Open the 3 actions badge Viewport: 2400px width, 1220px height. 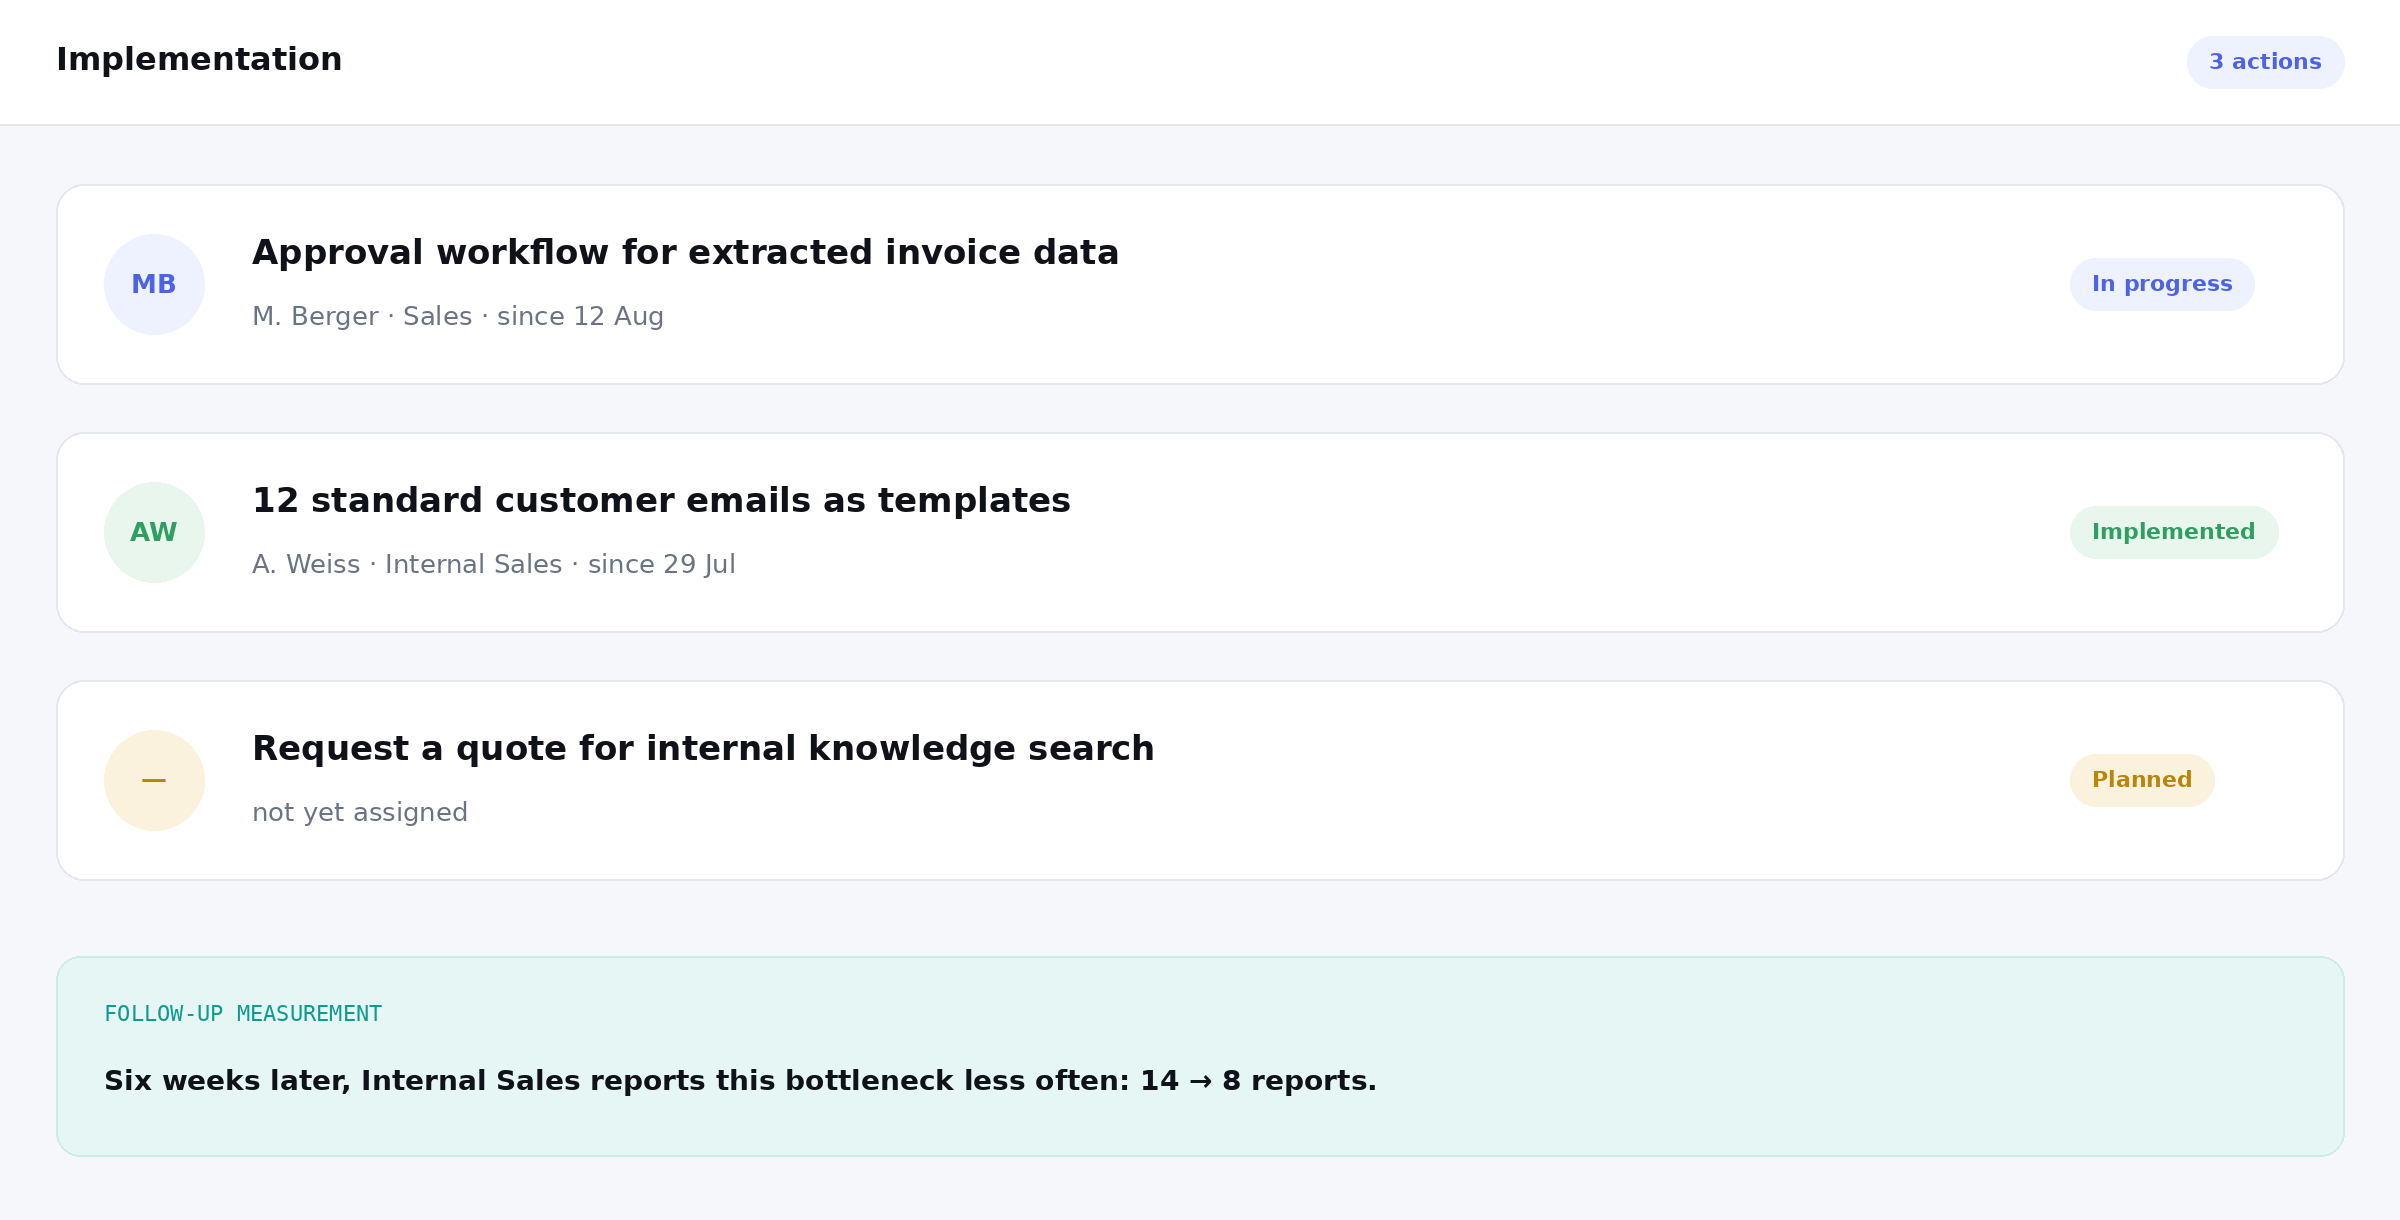click(2265, 62)
